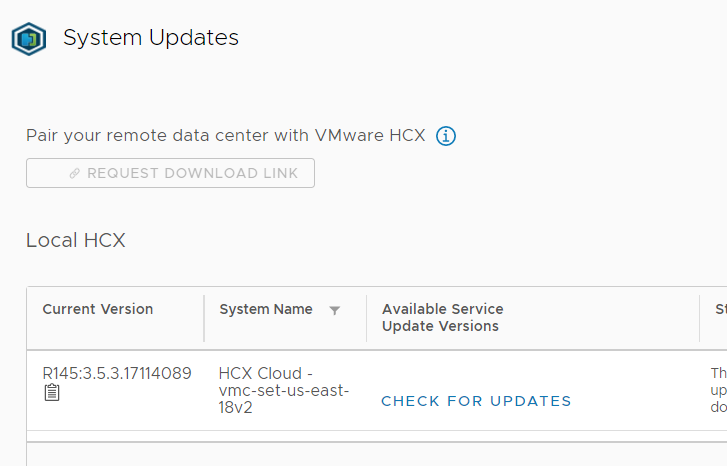This screenshot has width=727, height=466.
Task: Click the truncated status text in first row
Action: pyautogui.click(x=718, y=391)
